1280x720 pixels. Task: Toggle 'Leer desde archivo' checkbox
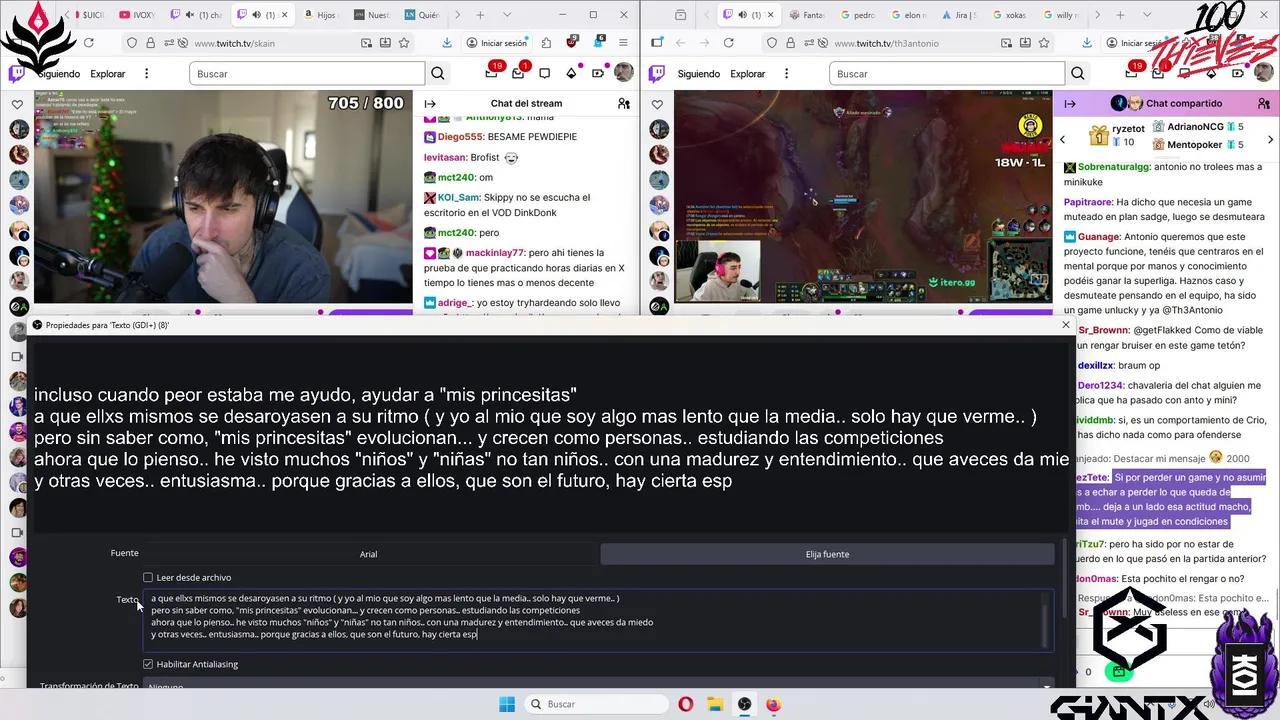coord(148,577)
